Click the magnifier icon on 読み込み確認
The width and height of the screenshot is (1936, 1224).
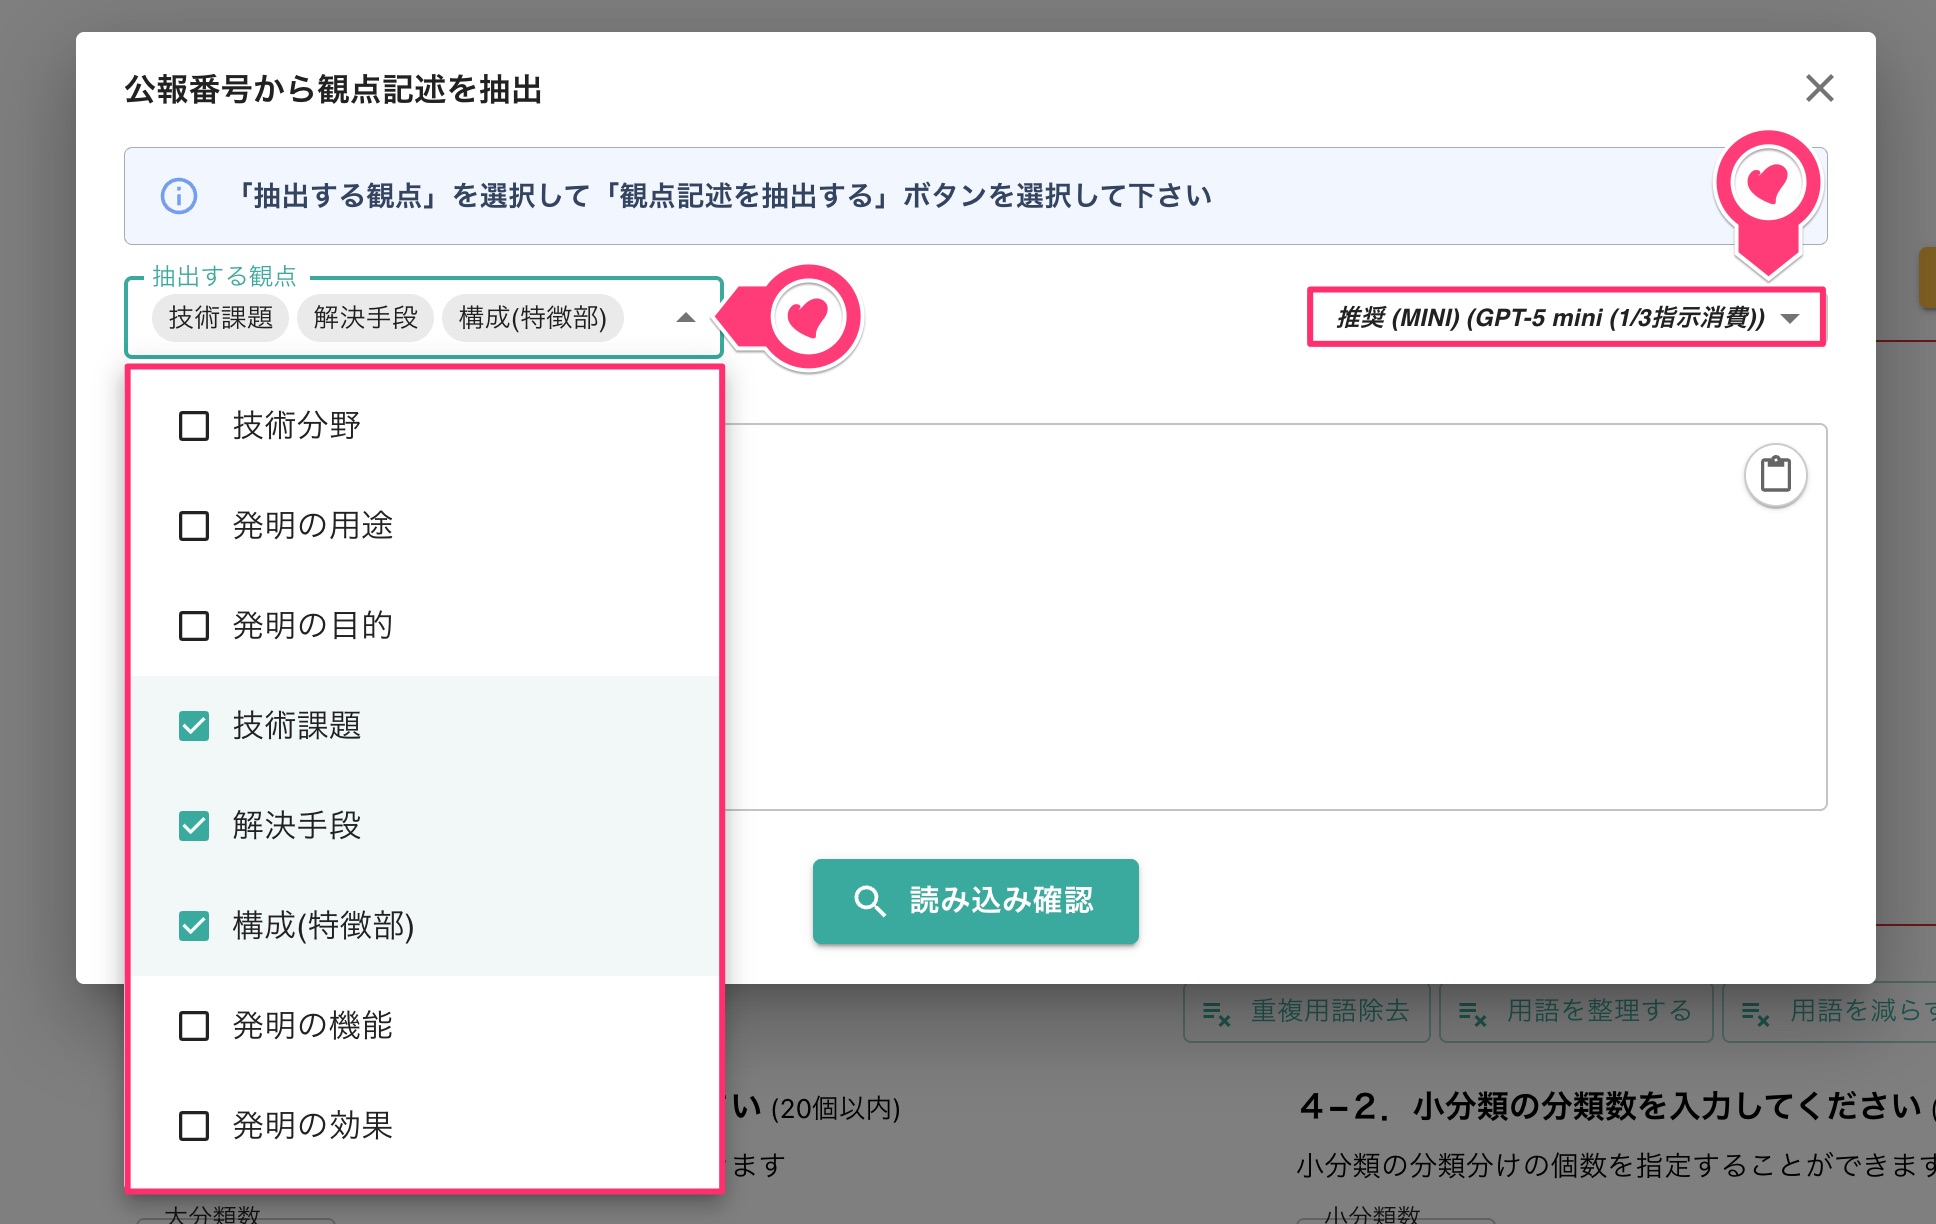point(869,901)
